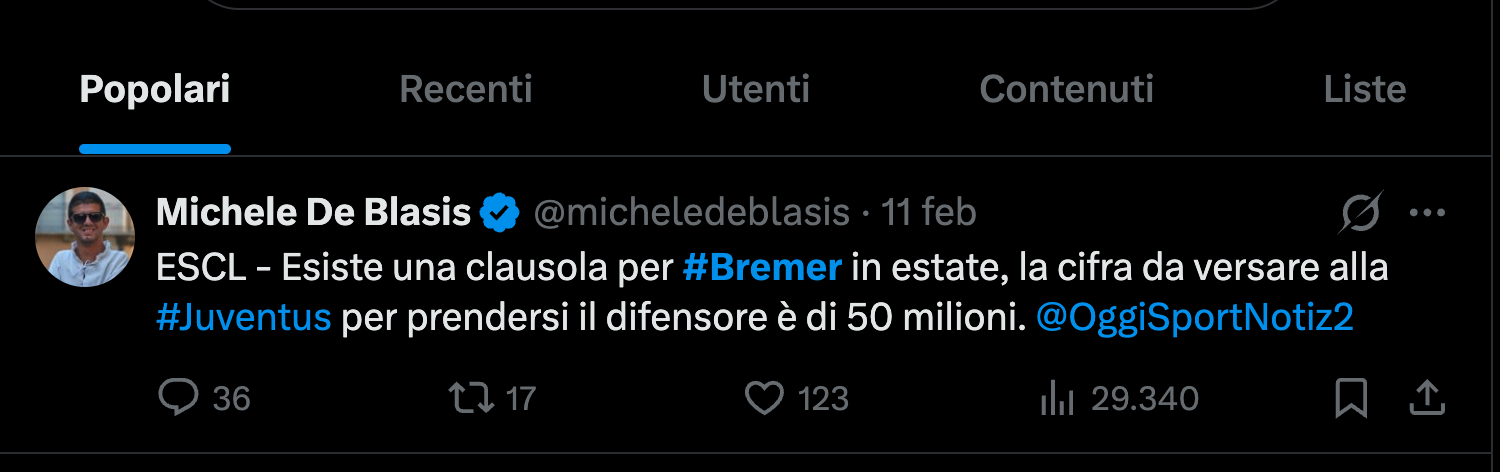Go to the Liste tab
1500x472 pixels.
(1365, 90)
